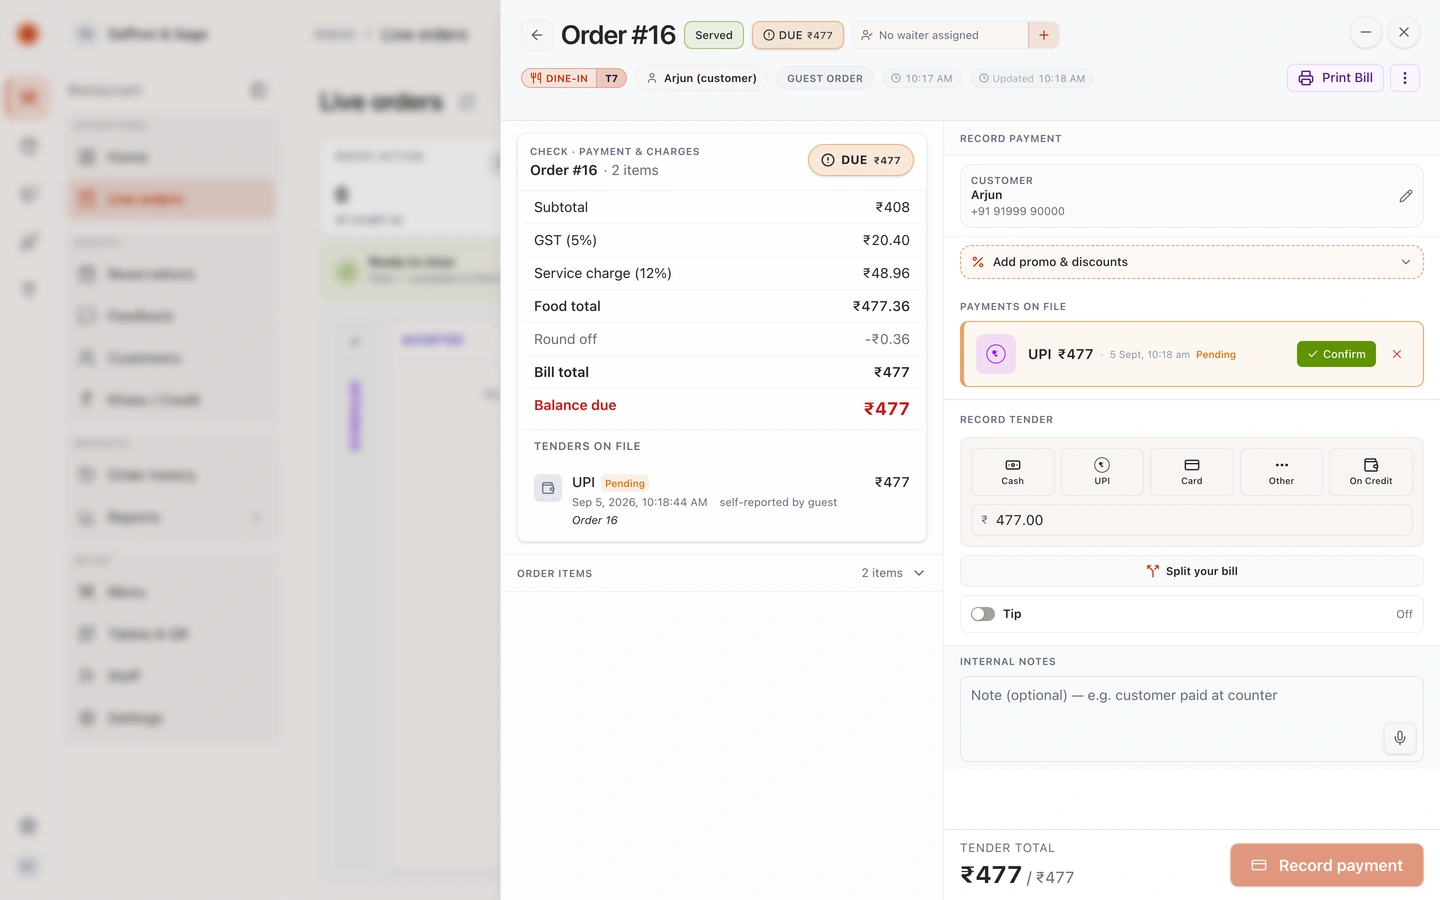Click the Service charge (12%) row label

pos(603,273)
